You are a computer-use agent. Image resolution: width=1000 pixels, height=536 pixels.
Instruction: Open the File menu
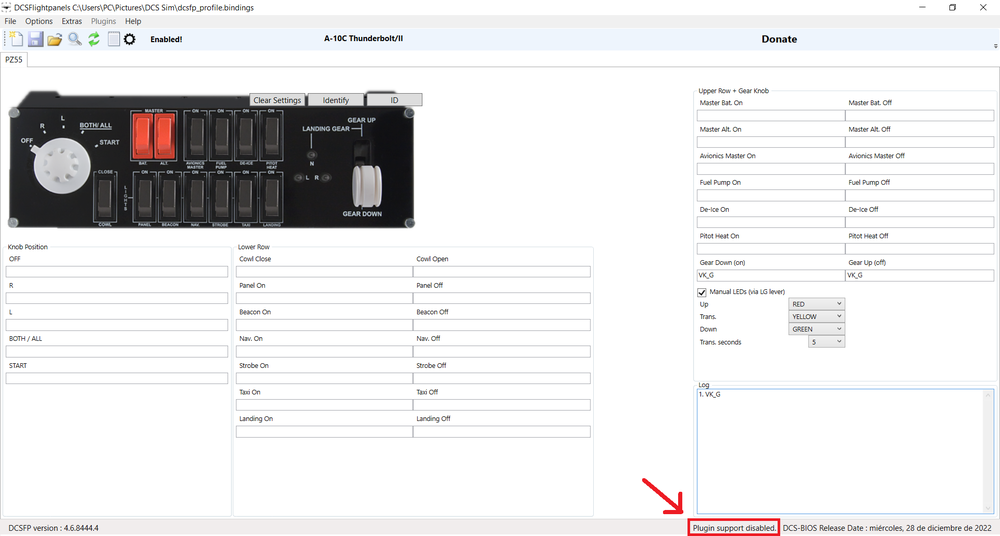(x=10, y=21)
